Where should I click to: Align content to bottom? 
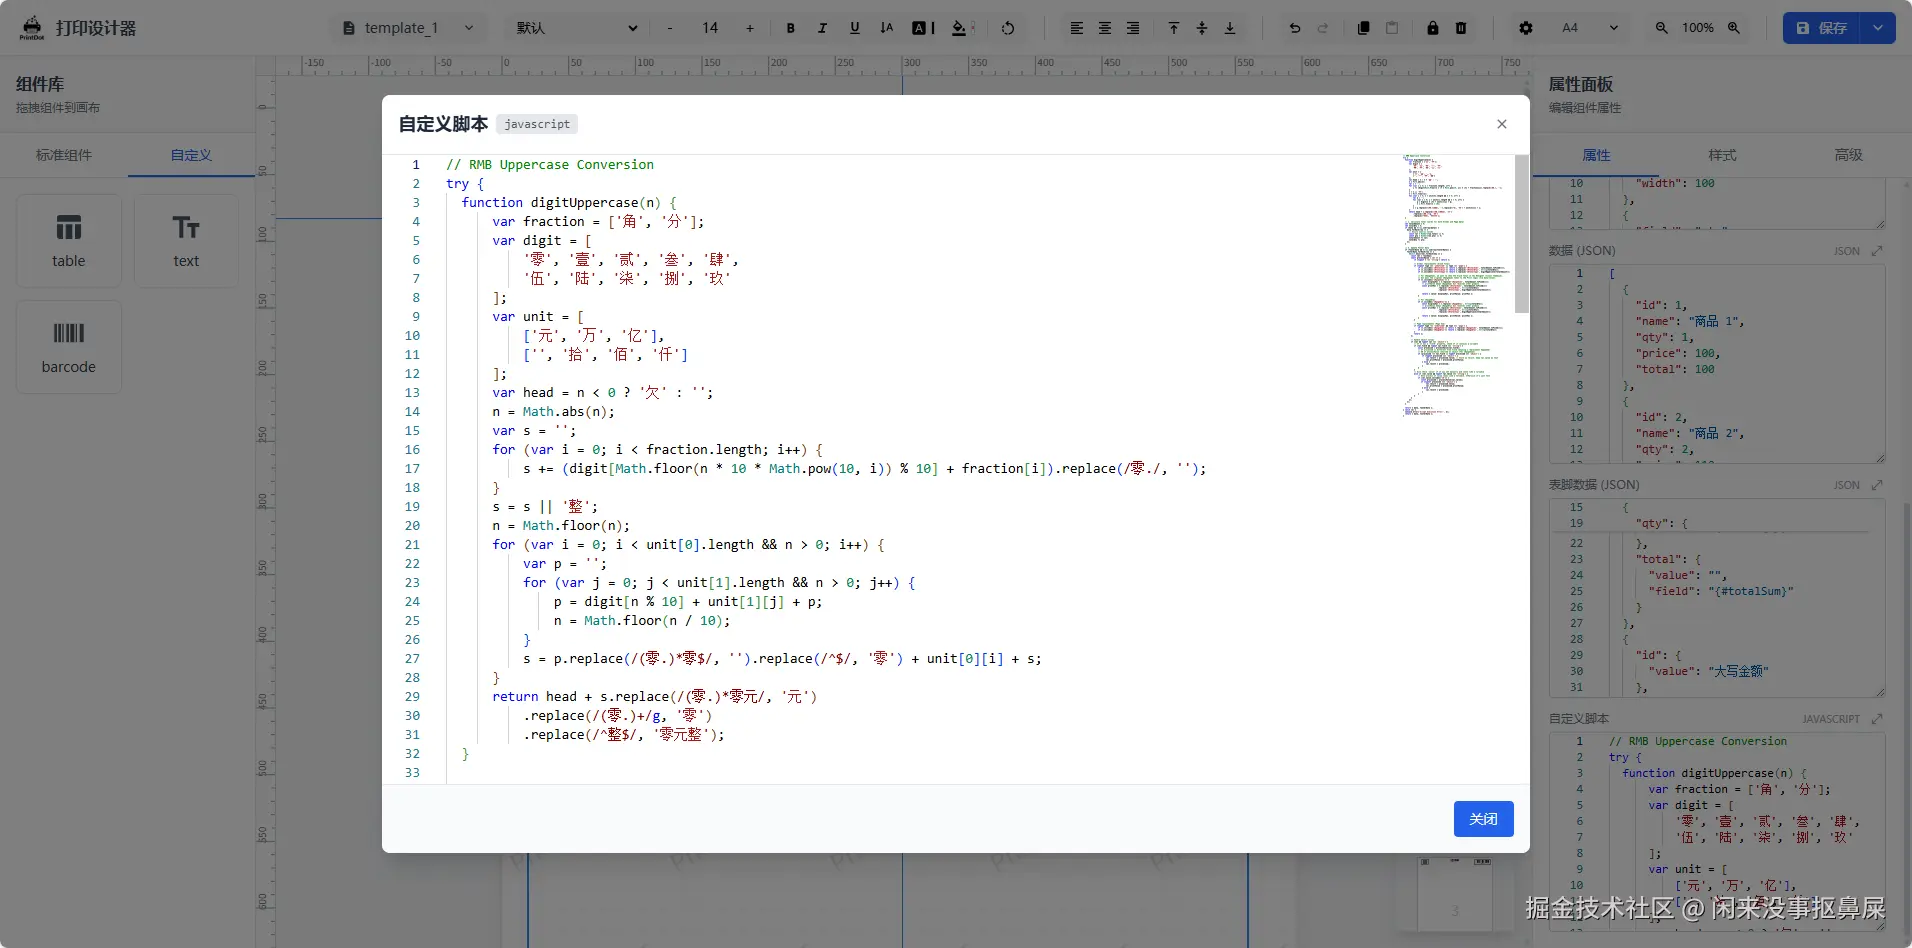1230,28
